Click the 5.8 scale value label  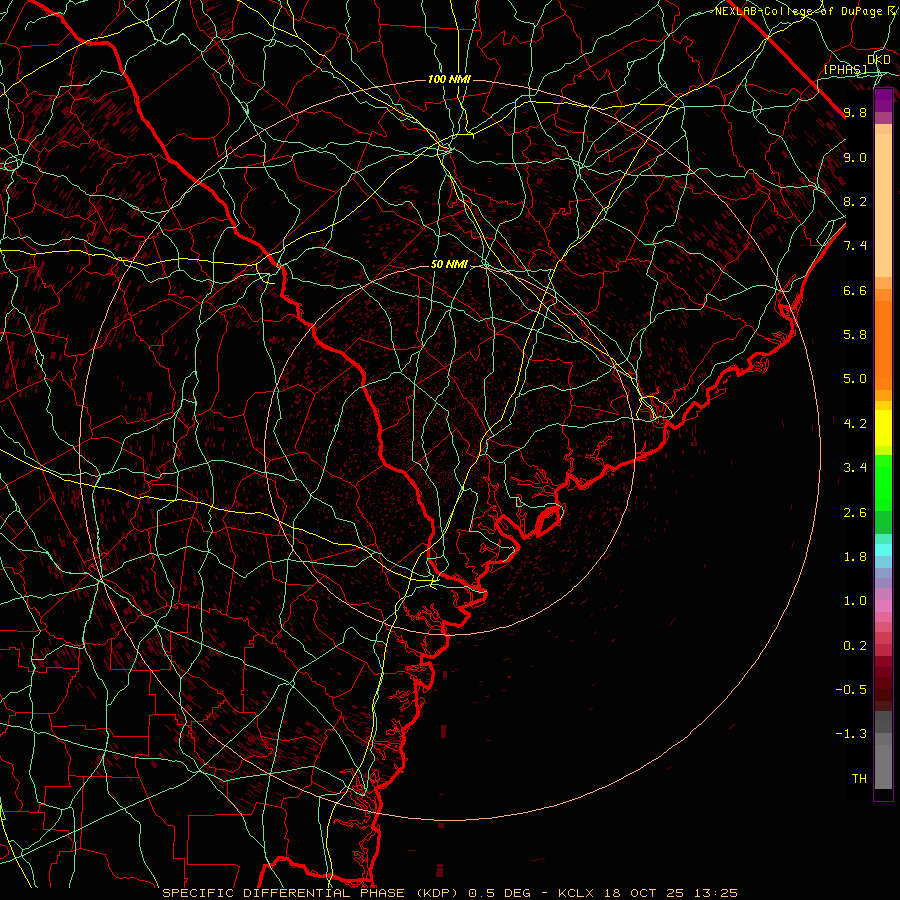855,335
